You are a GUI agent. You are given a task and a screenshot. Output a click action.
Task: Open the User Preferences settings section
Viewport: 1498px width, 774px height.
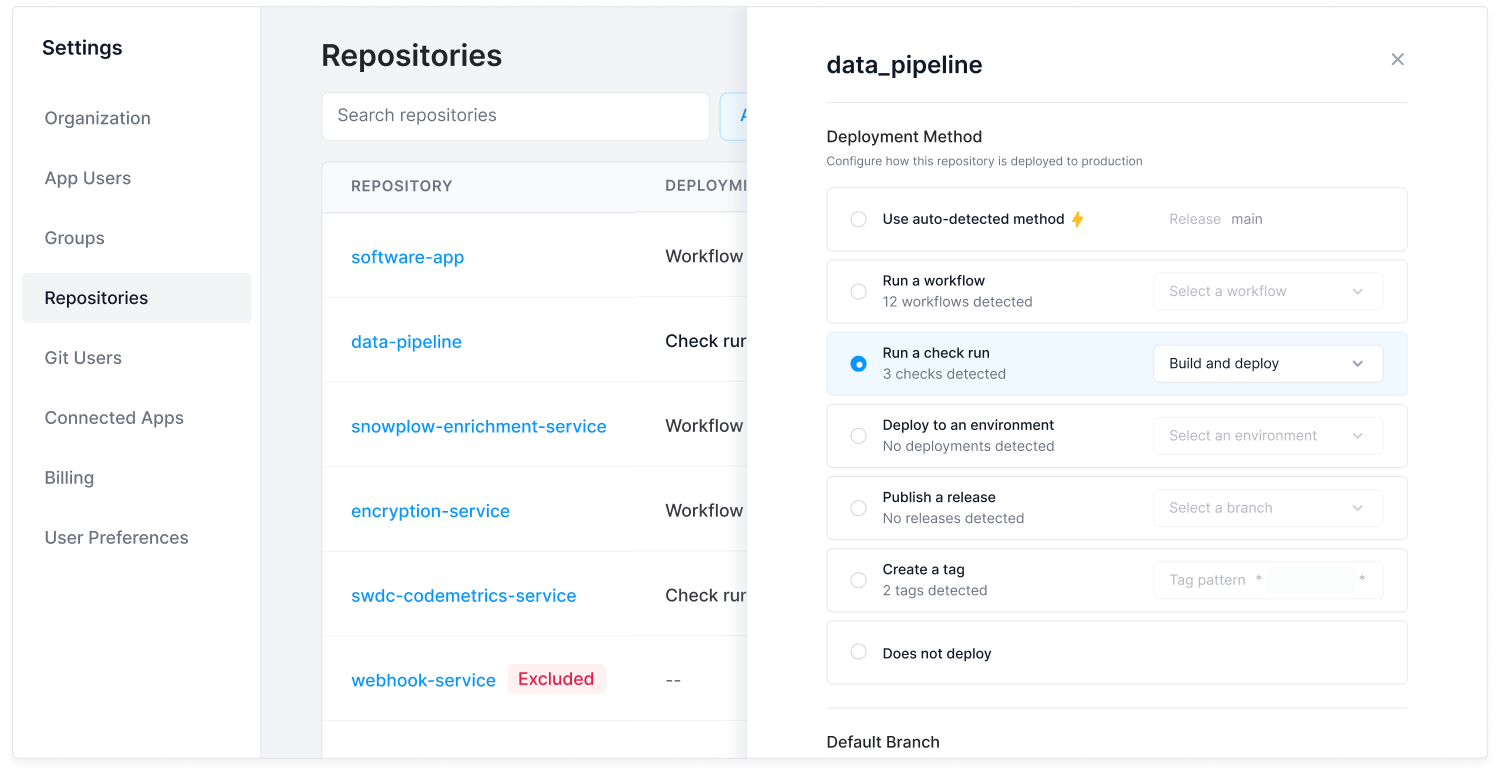(x=116, y=537)
